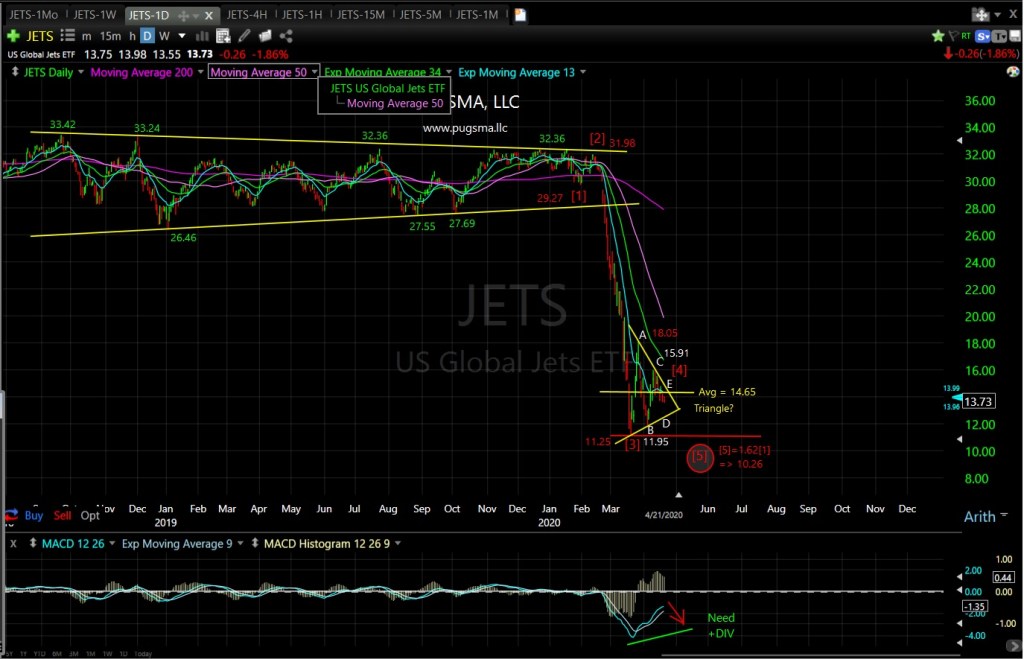Close the JETS-1D tab
The image size is (1024, 659).
pos(209,15)
